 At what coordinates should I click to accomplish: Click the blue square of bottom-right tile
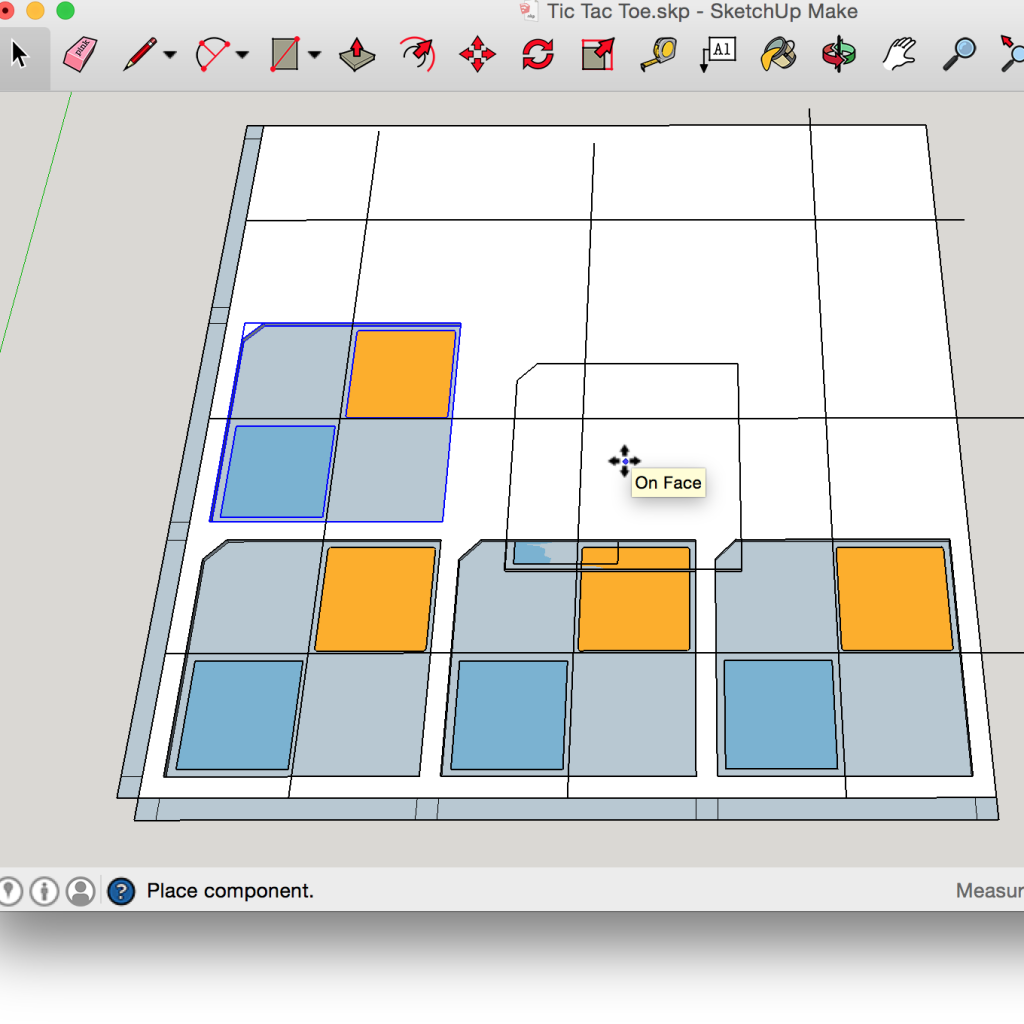pos(780,714)
